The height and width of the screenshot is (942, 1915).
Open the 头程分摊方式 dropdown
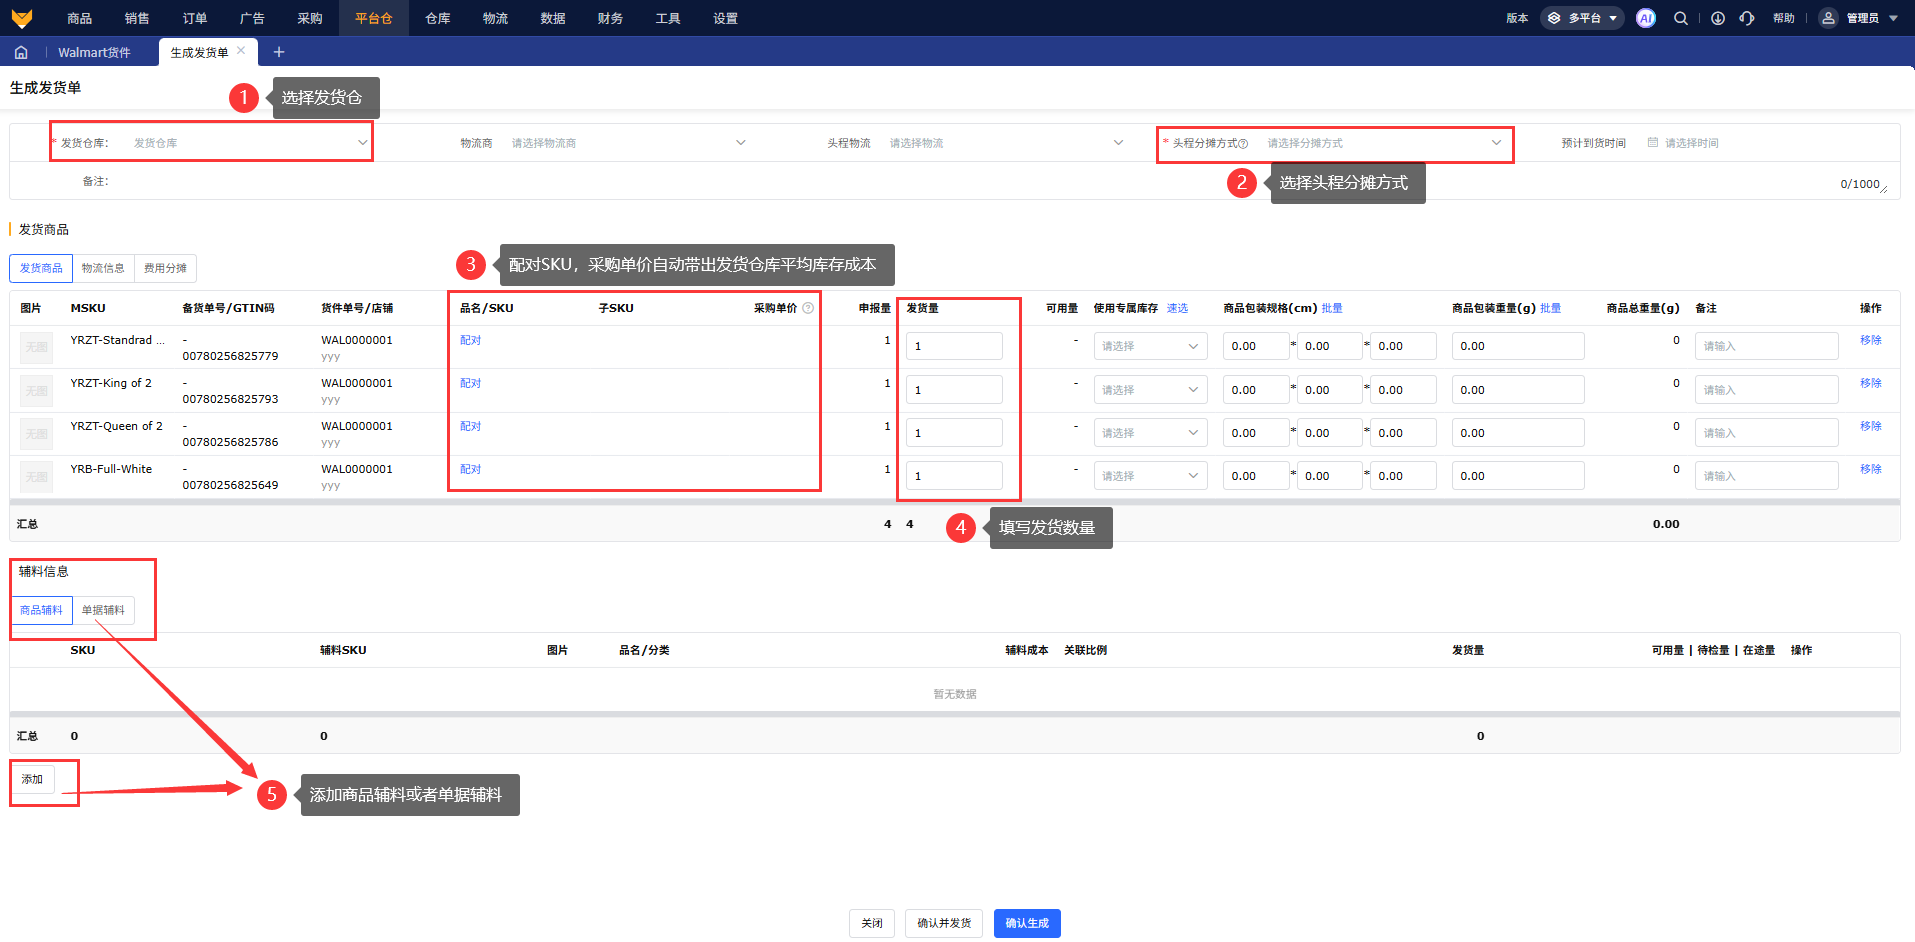[1384, 143]
